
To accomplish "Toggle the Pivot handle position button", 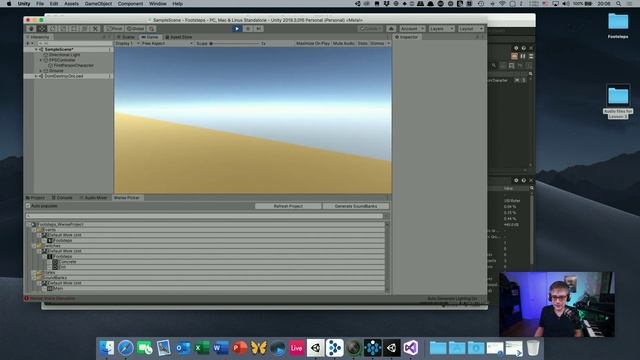I will pos(114,29).
